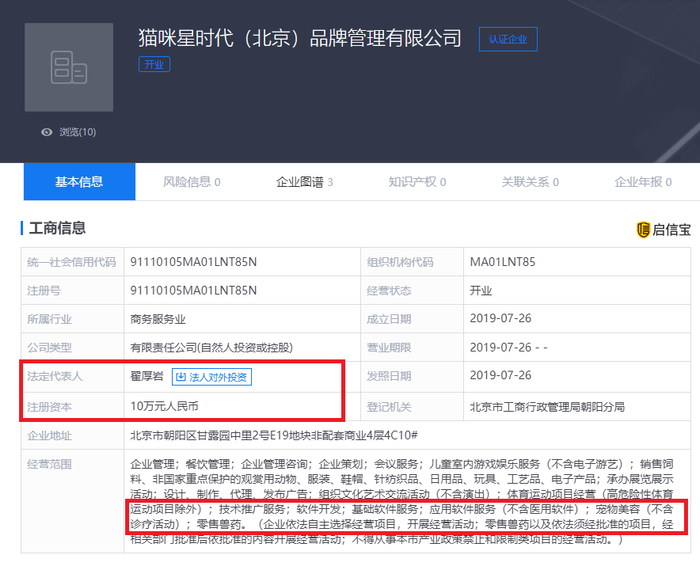
Task: Click the 浏览(10) view count text
Action: (x=78, y=132)
